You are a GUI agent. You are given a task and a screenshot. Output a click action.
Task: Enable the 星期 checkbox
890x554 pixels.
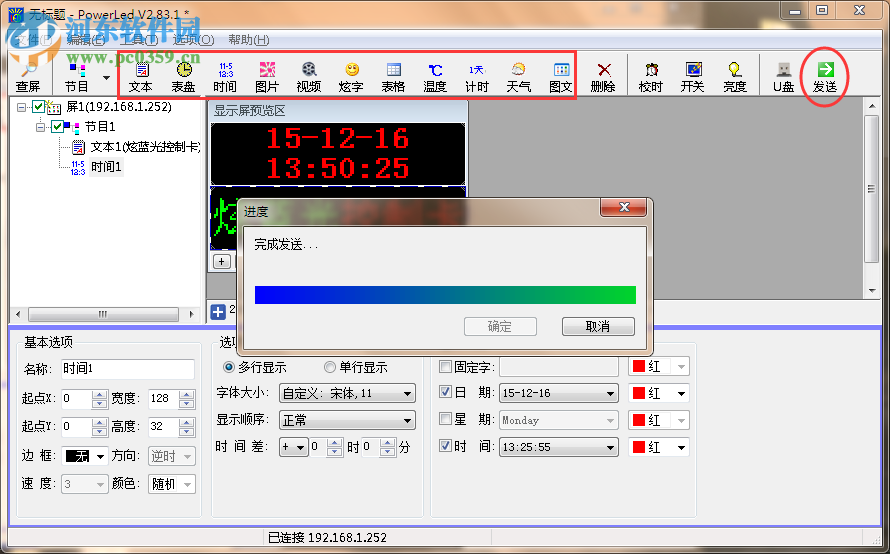click(446, 419)
